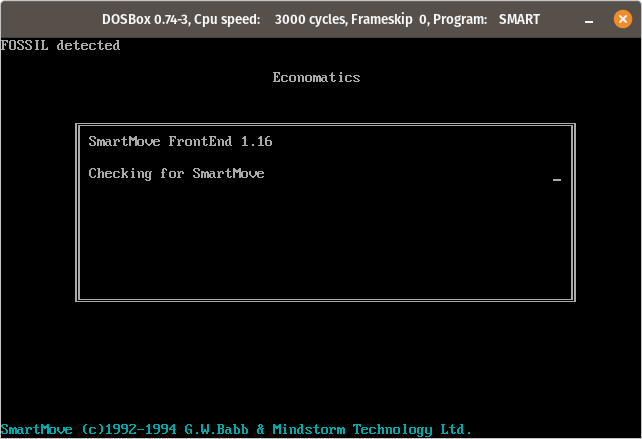Click the 'G.W.Babb' name in the footer
This screenshot has height=439, width=642.
point(216,430)
